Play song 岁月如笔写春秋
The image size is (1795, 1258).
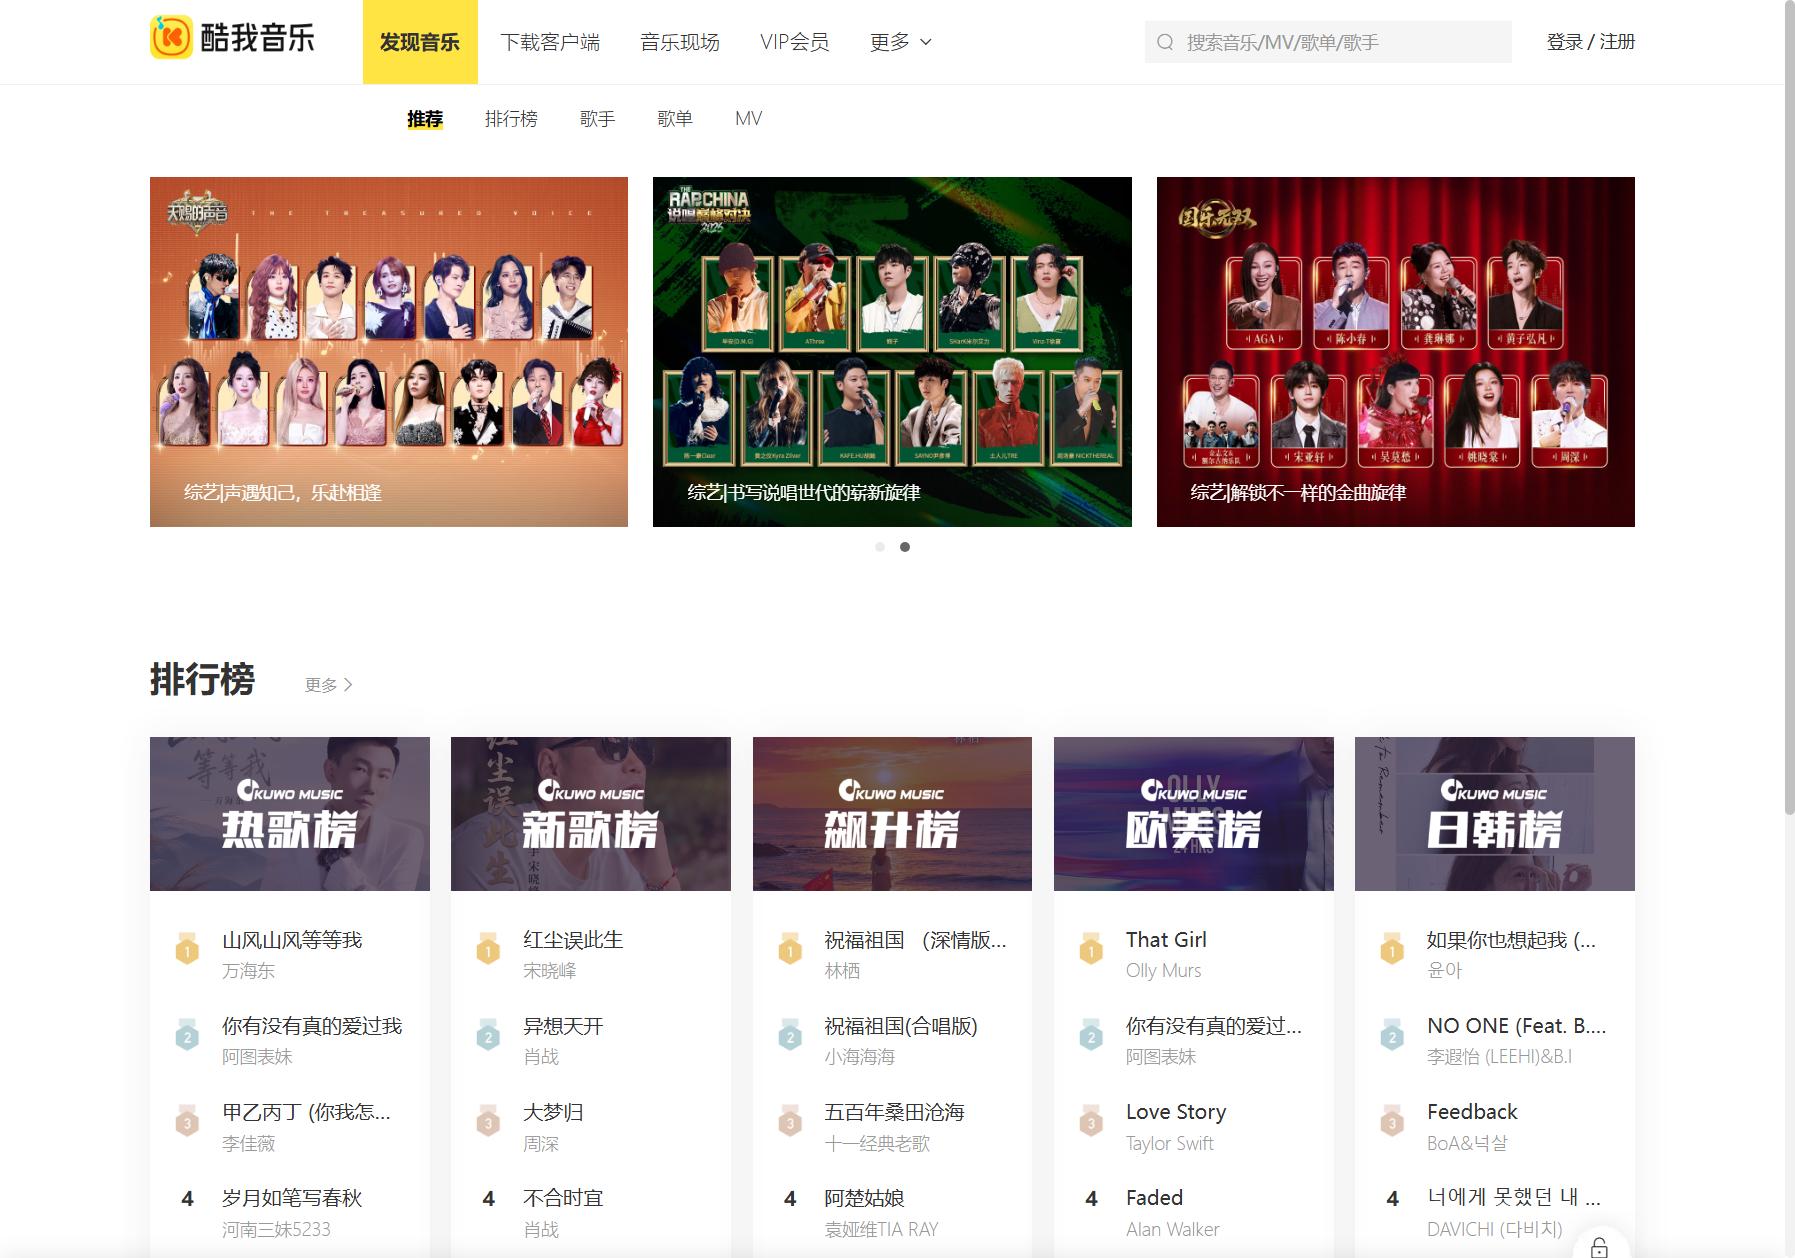(292, 1198)
